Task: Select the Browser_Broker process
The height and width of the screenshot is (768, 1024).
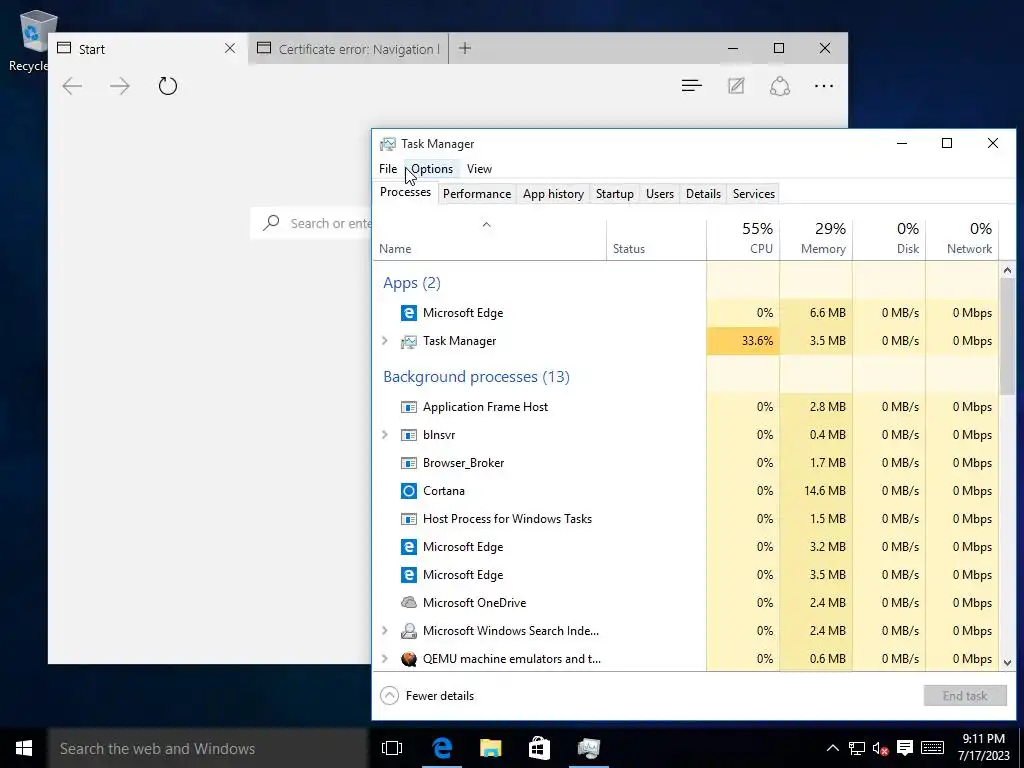Action: coord(686,463)
